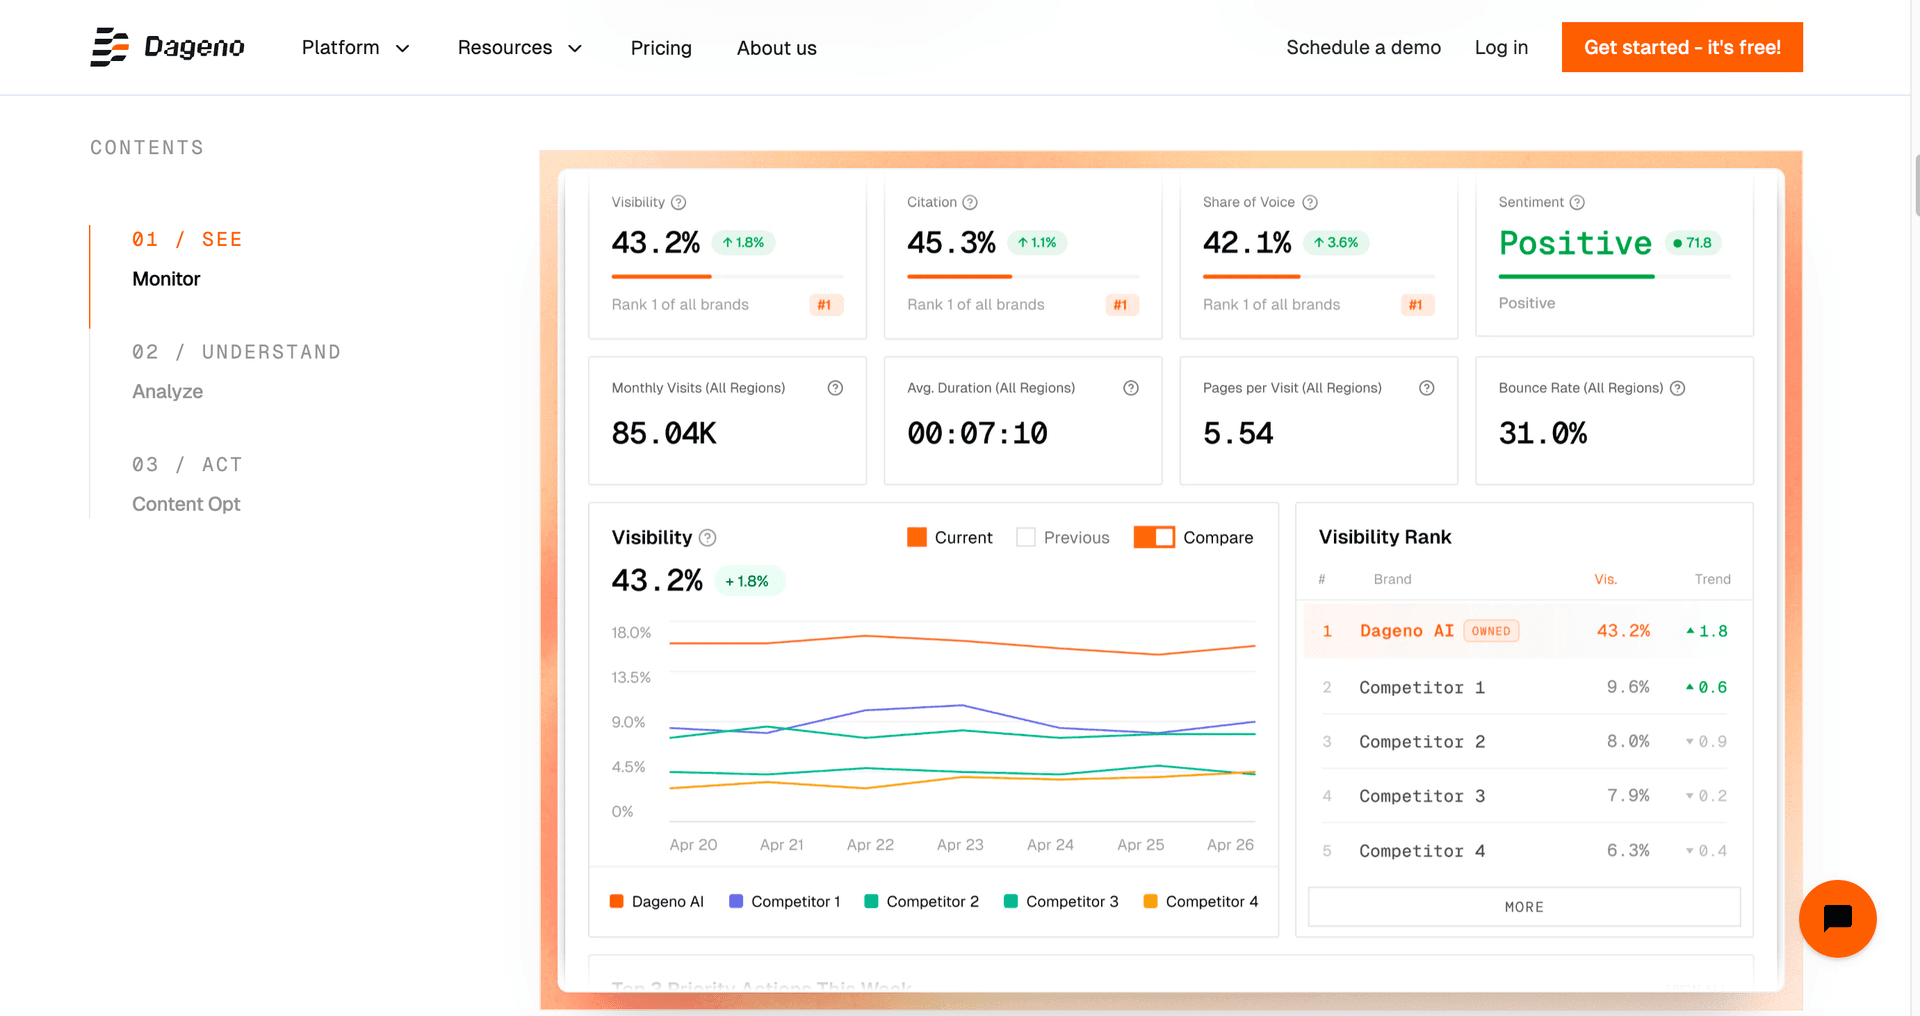Click the Trend column header

pyautogui.click(x=1712, y=579)
